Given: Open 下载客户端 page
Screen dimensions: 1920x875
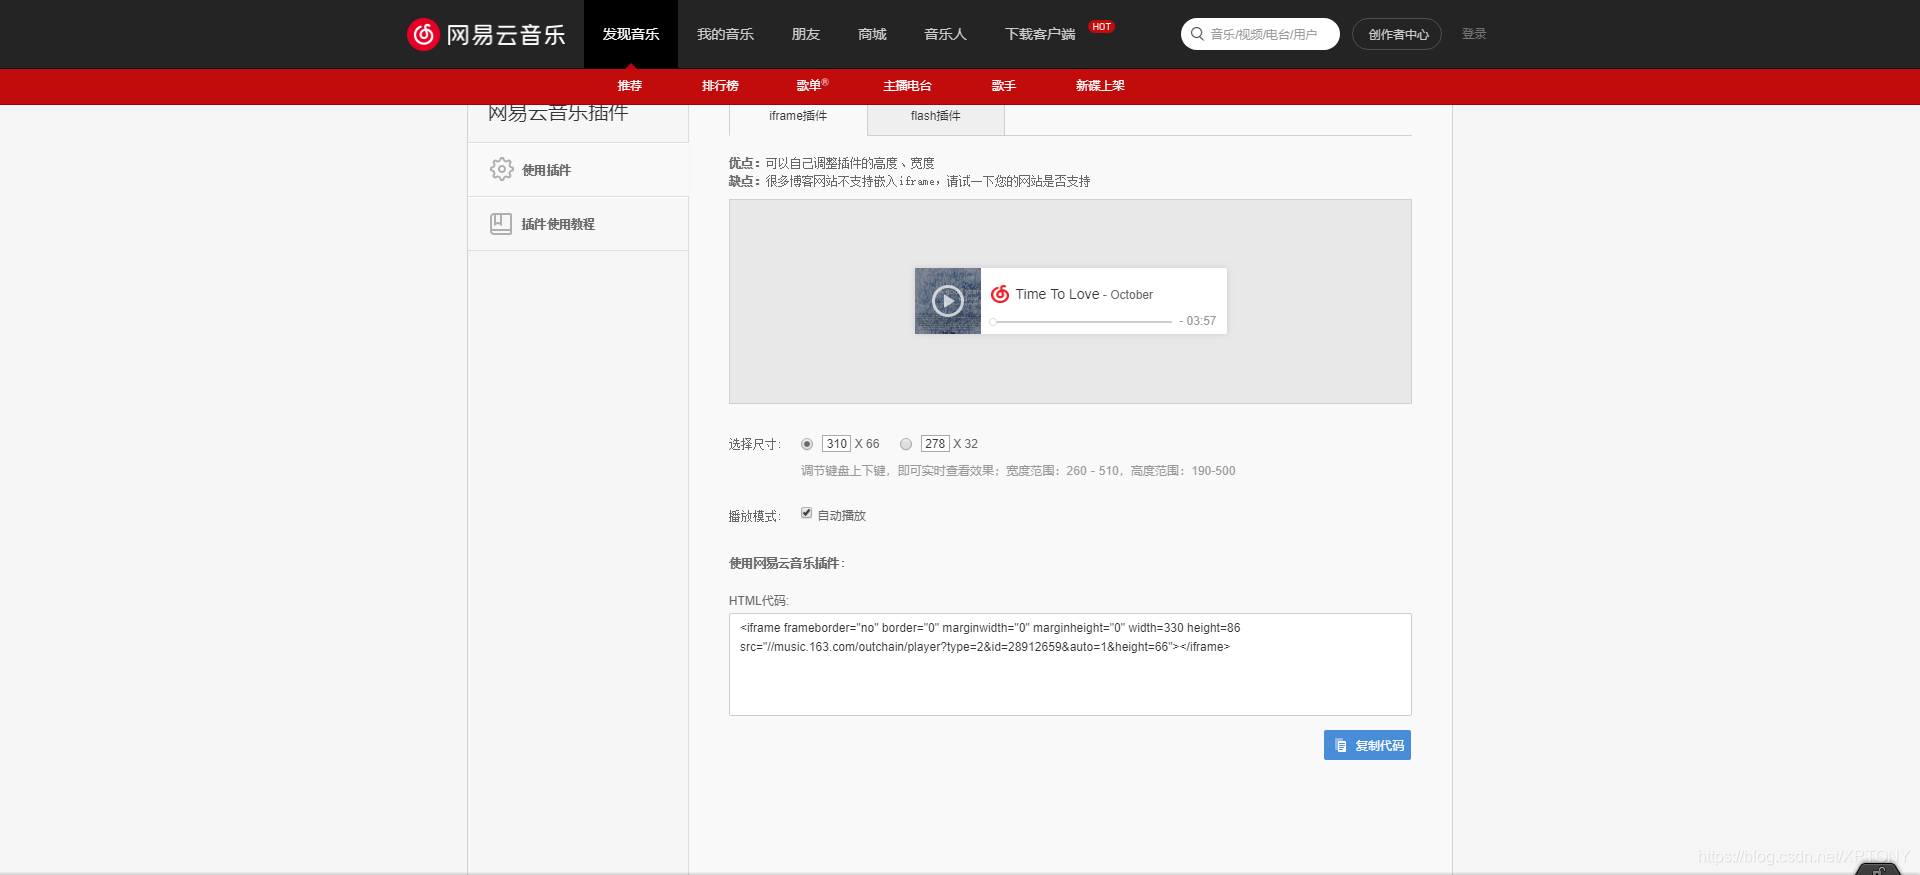Looking at the screenshot, I should [1040, 34].
